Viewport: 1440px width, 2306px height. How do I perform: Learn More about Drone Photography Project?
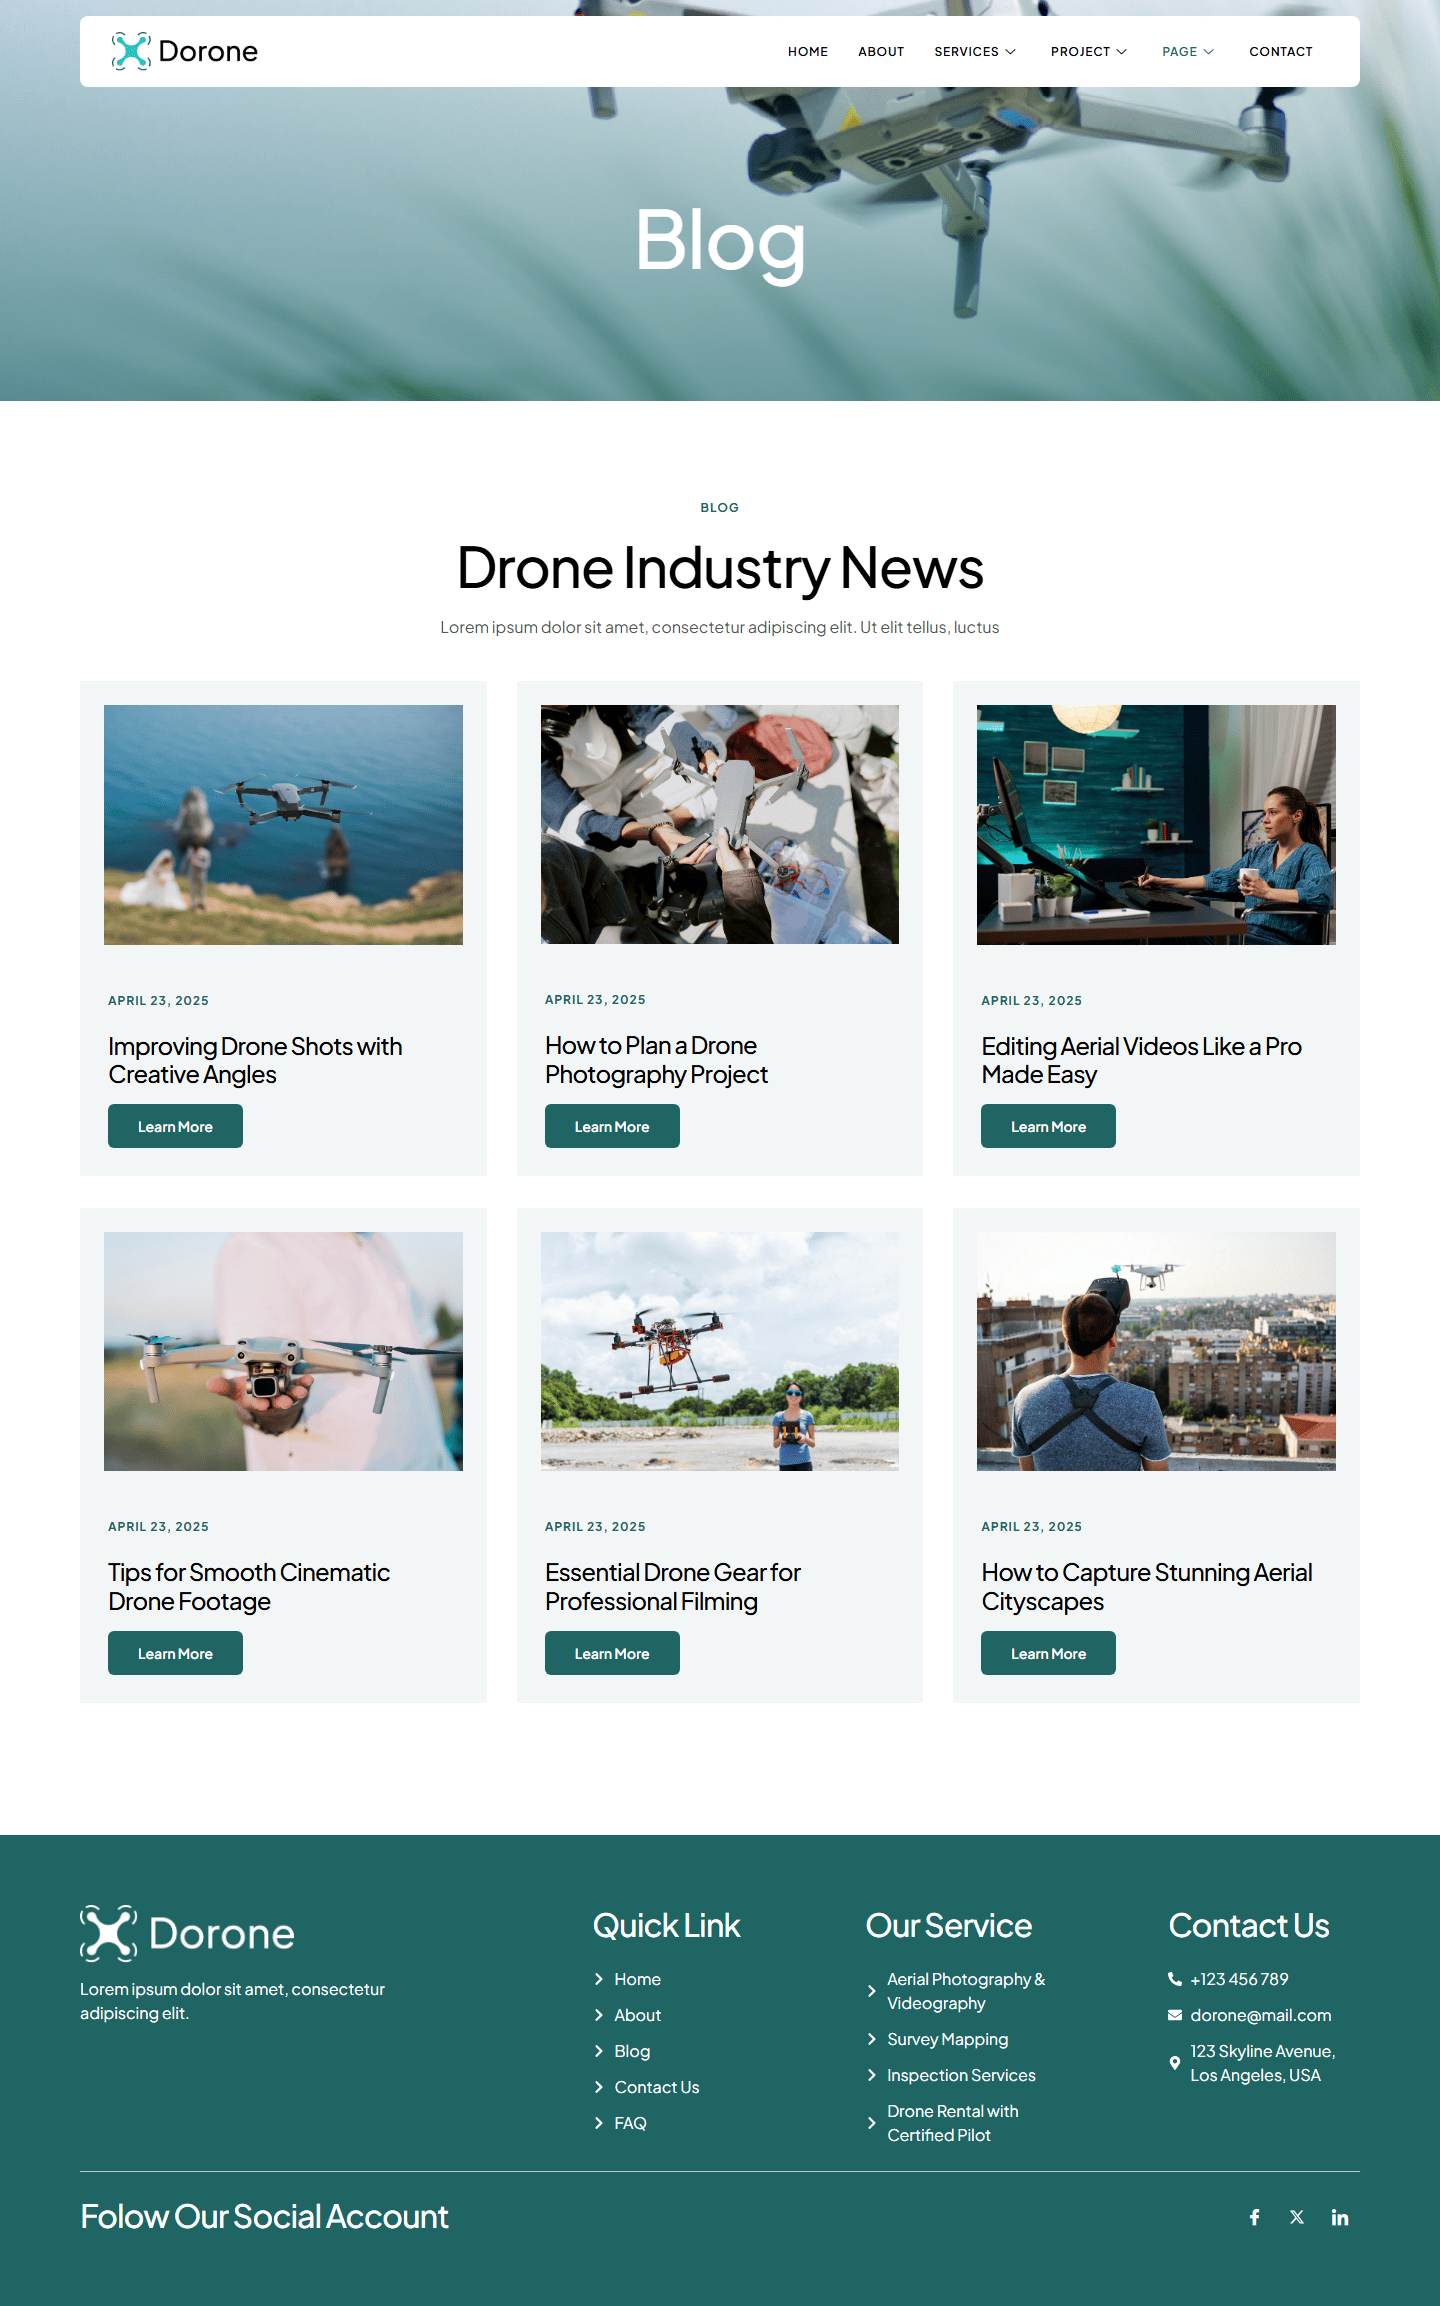tap(612, 1126)
